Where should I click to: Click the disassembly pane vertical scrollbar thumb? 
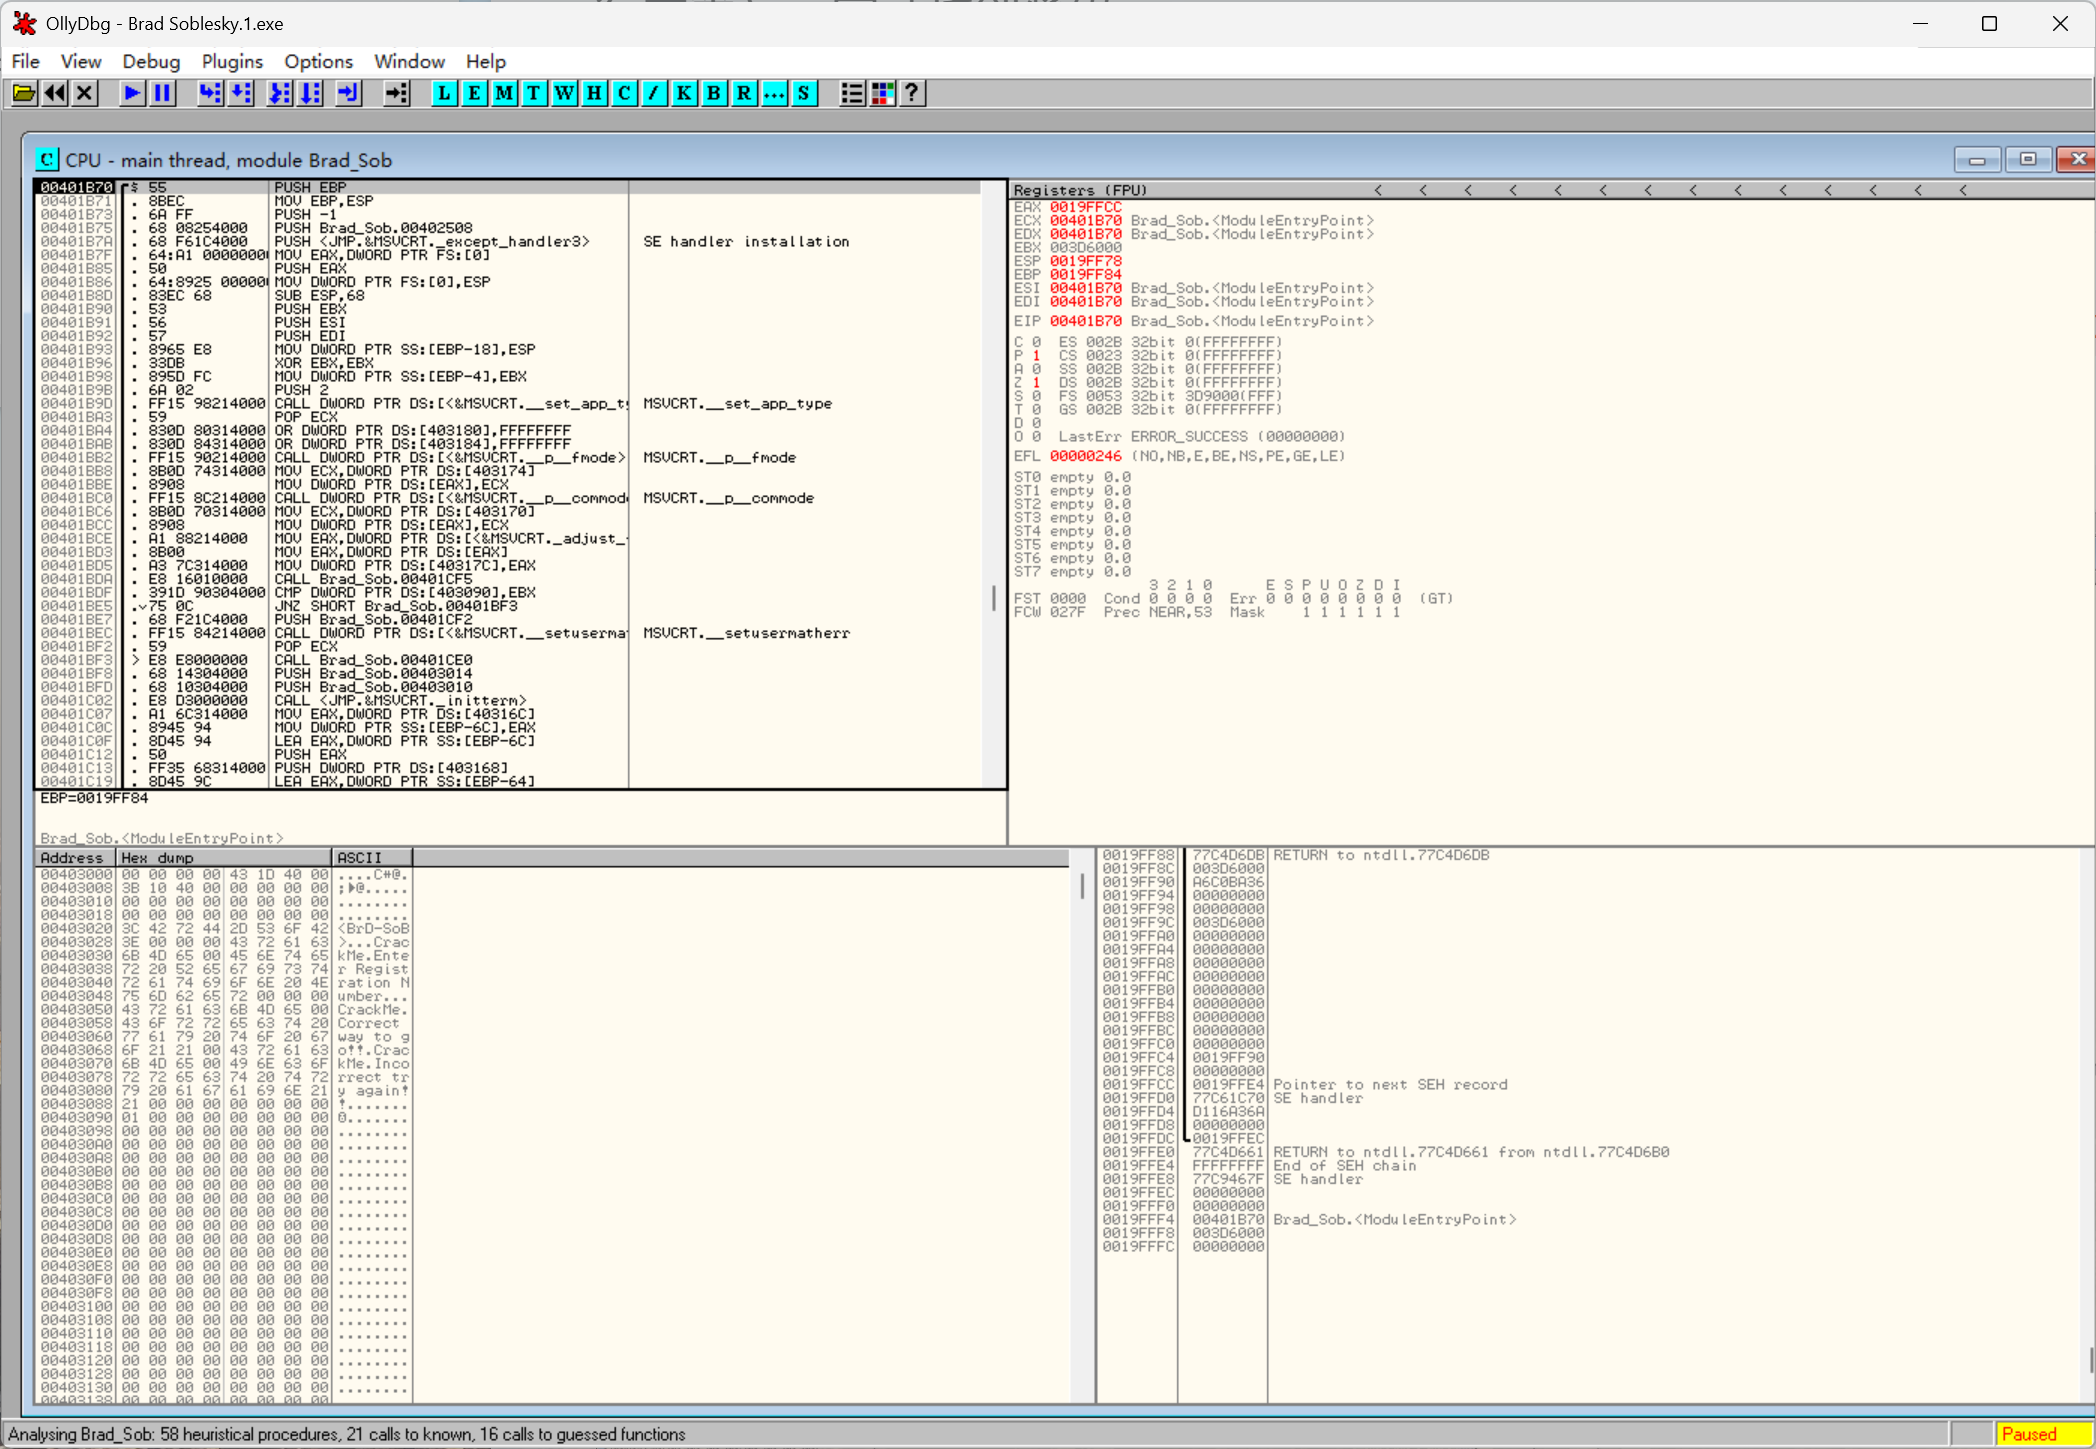(x=993, y=598)
